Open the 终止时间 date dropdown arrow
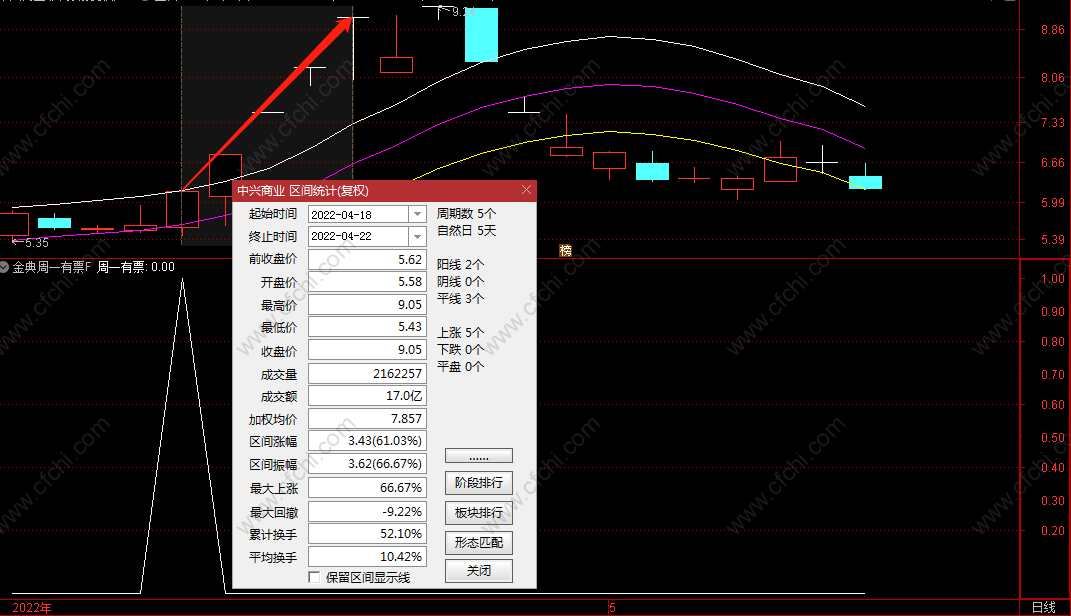Viewport: 1071px width, 616px height. (x=417, y=236)
